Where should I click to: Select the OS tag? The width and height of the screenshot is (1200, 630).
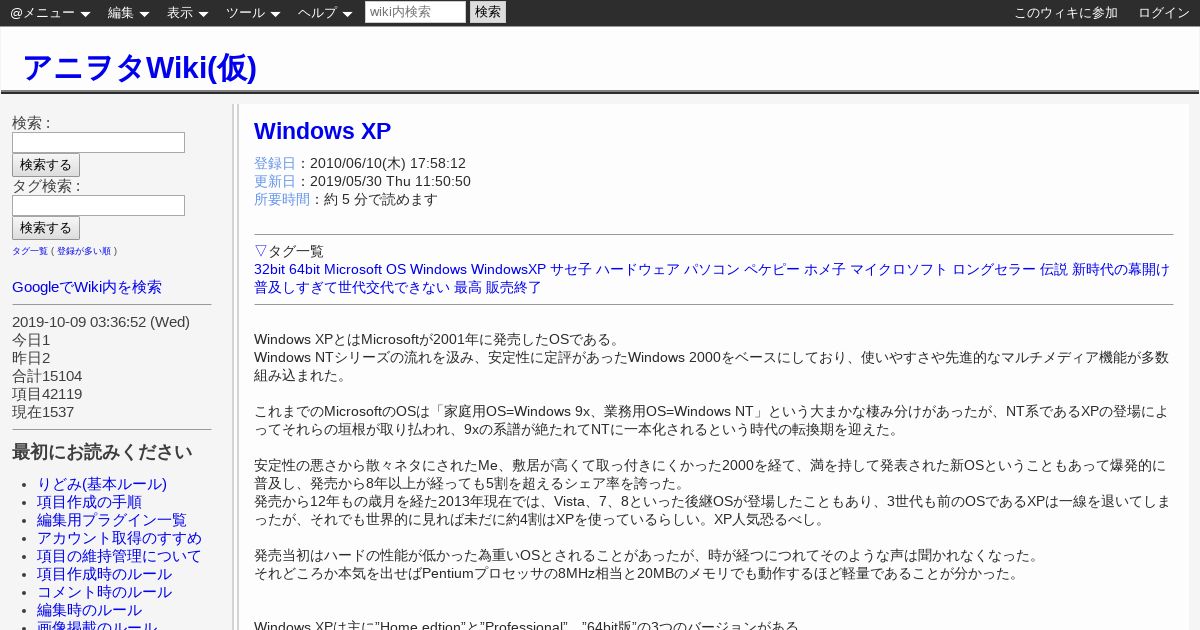(x=396, y=269)
